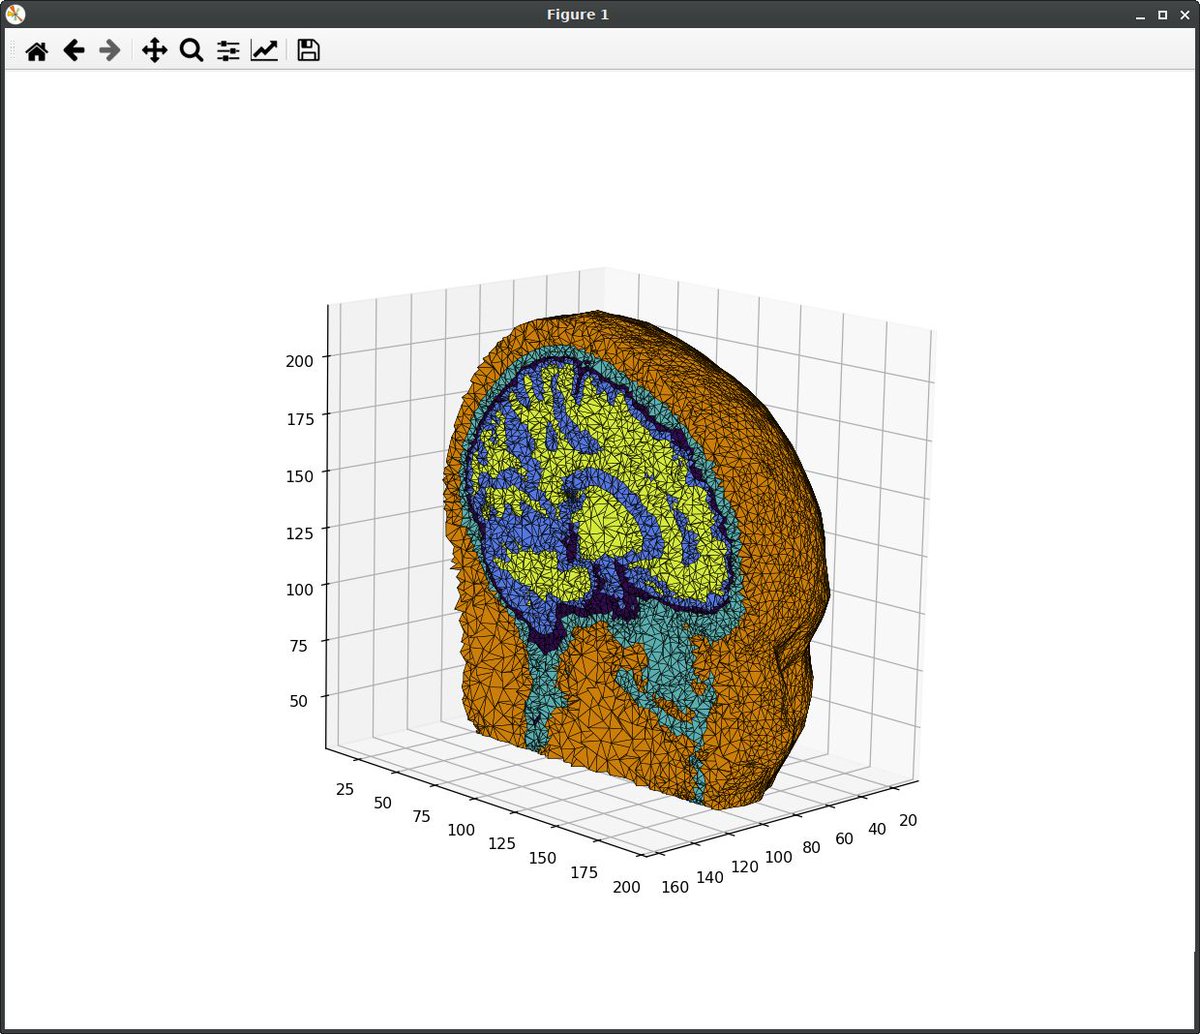
Task: Reset the view with the Home icon
Action: pos(37,51)
